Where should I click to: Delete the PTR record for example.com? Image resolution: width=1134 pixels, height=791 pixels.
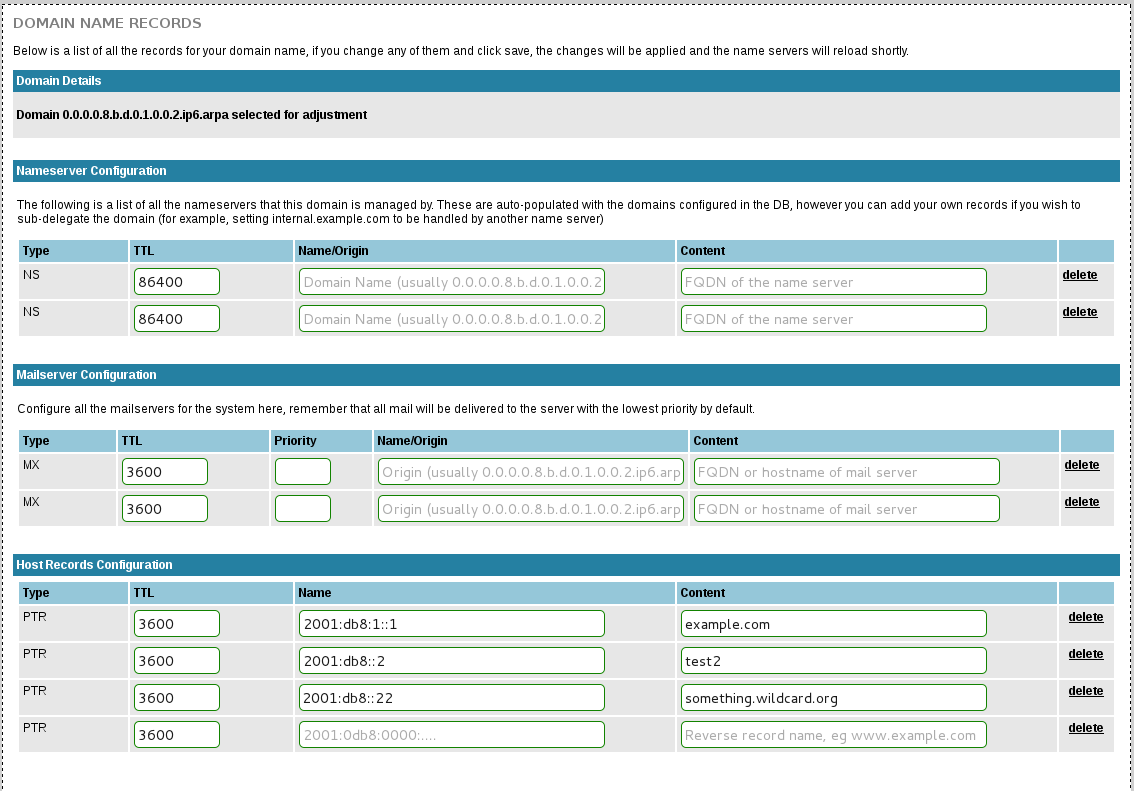1086,617
